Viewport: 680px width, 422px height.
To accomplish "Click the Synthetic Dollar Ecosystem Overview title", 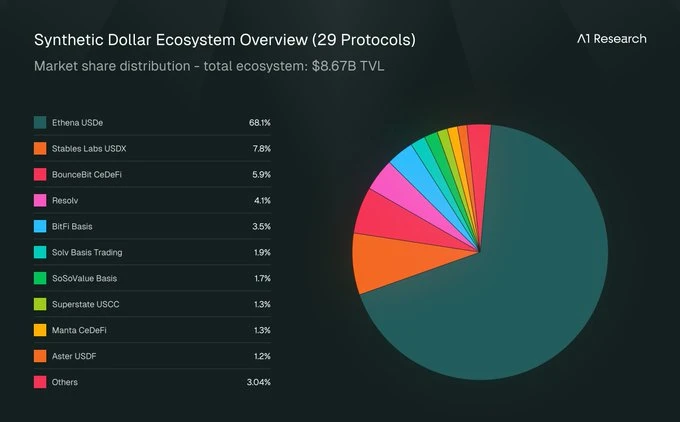I will pyautogui.click(x=225, y=40).
